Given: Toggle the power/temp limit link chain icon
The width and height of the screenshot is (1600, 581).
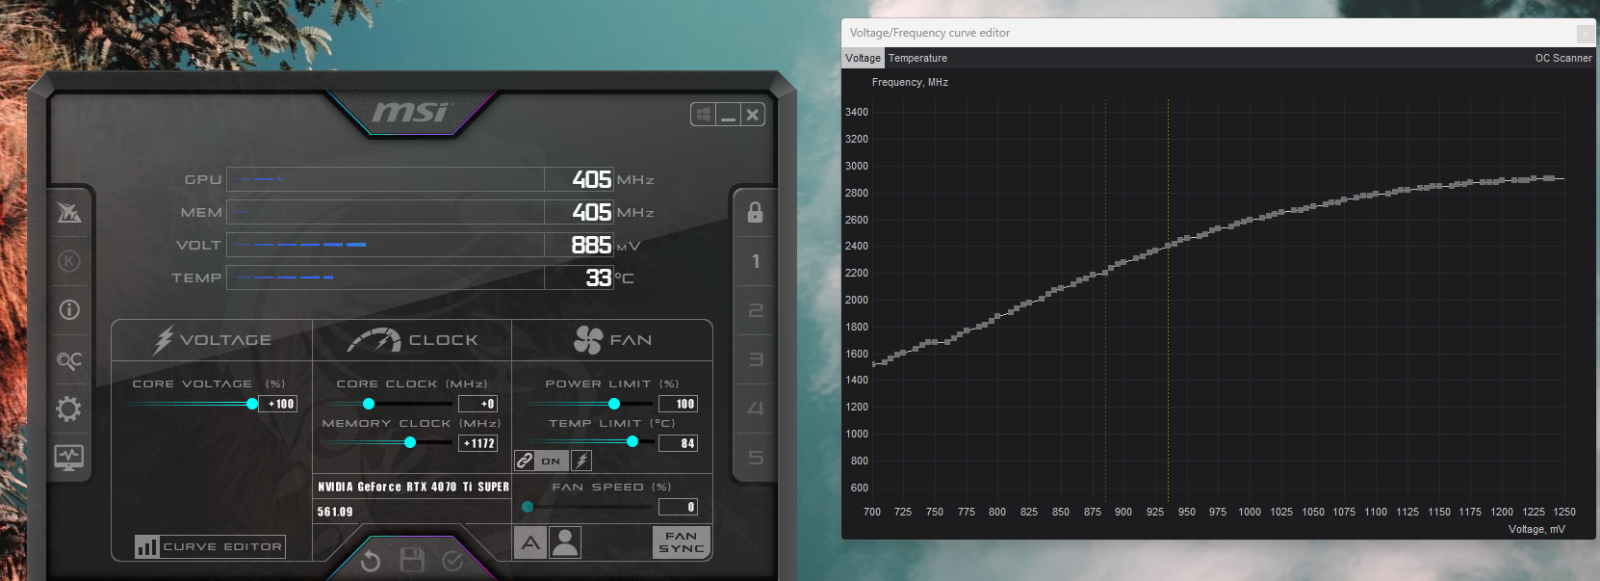Looking at the screenshot, I should point(525,461).
